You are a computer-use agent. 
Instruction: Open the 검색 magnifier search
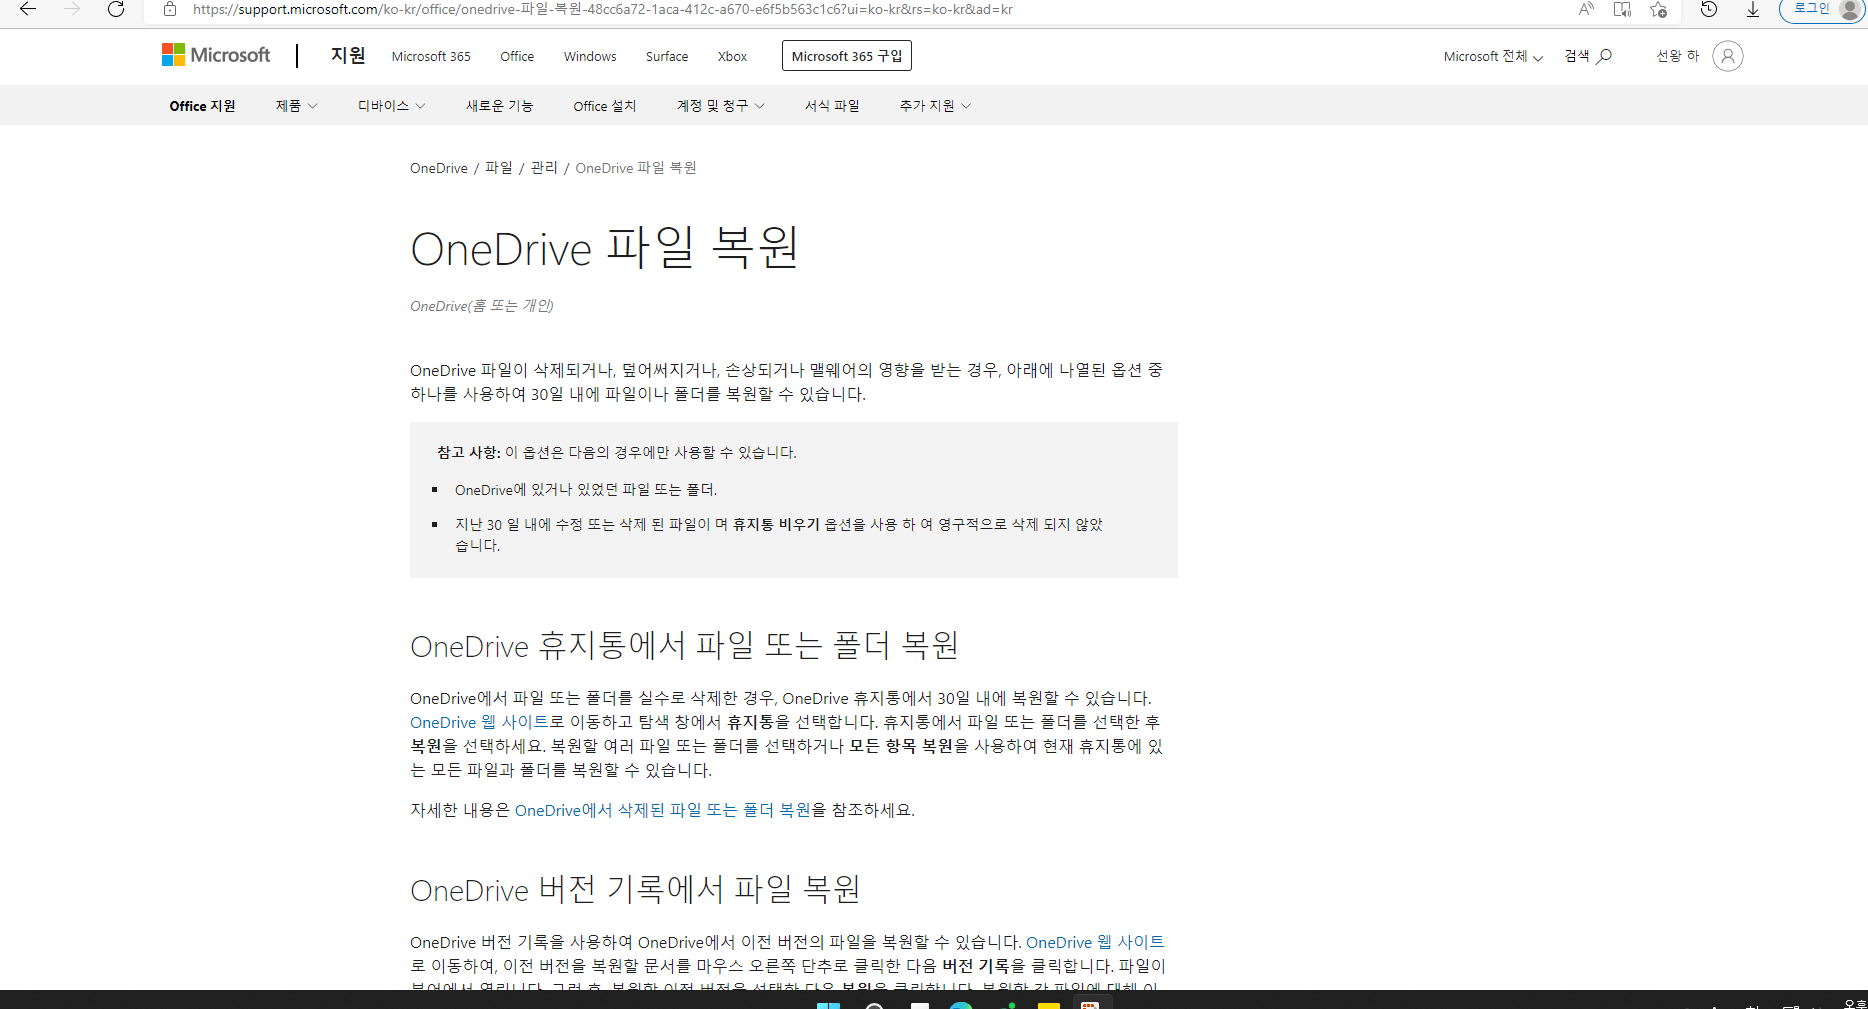(1588, 56)
